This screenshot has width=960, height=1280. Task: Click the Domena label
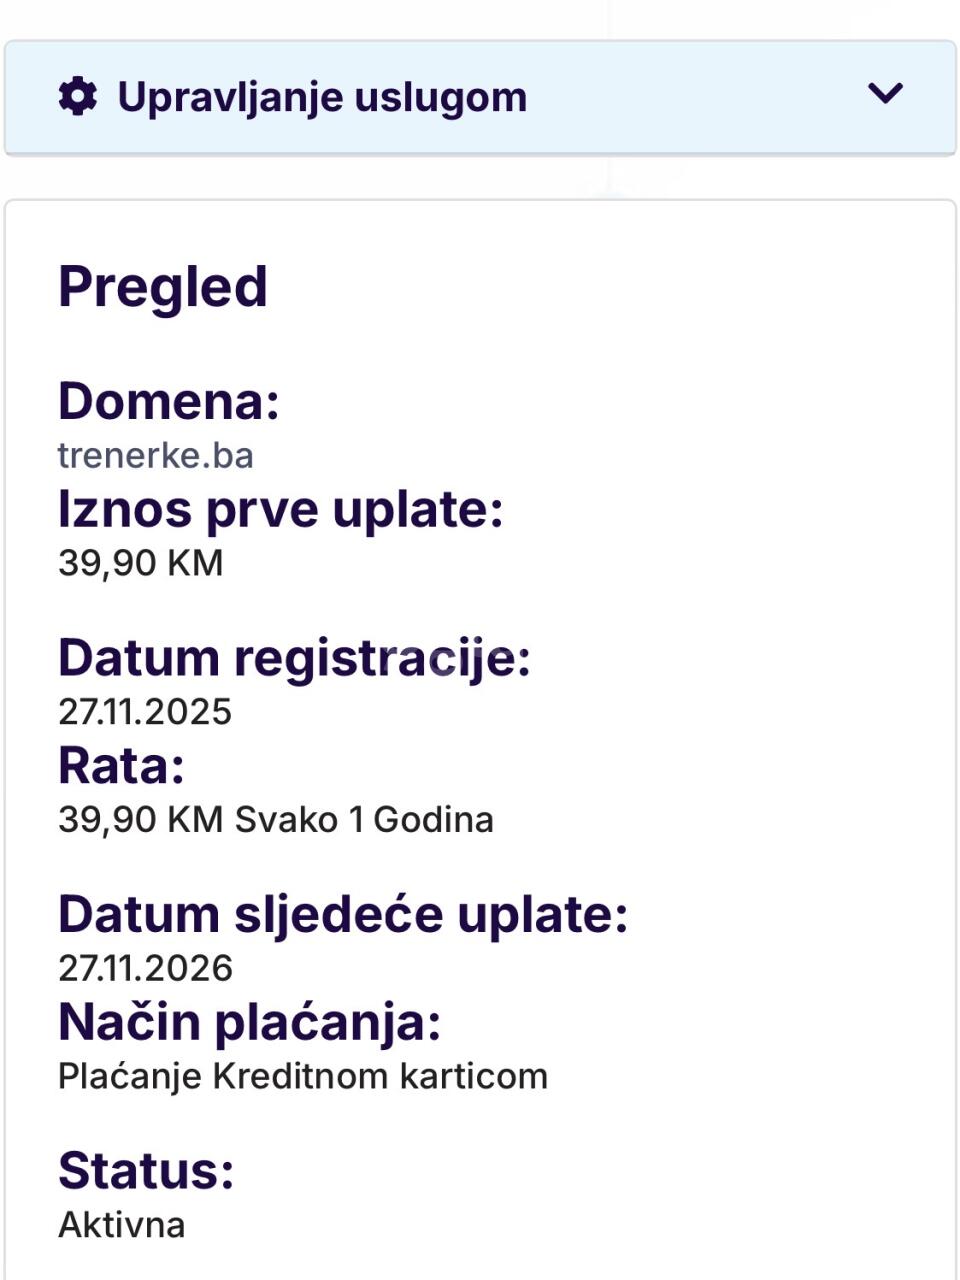pyautogui.click(x=168, y=401)
